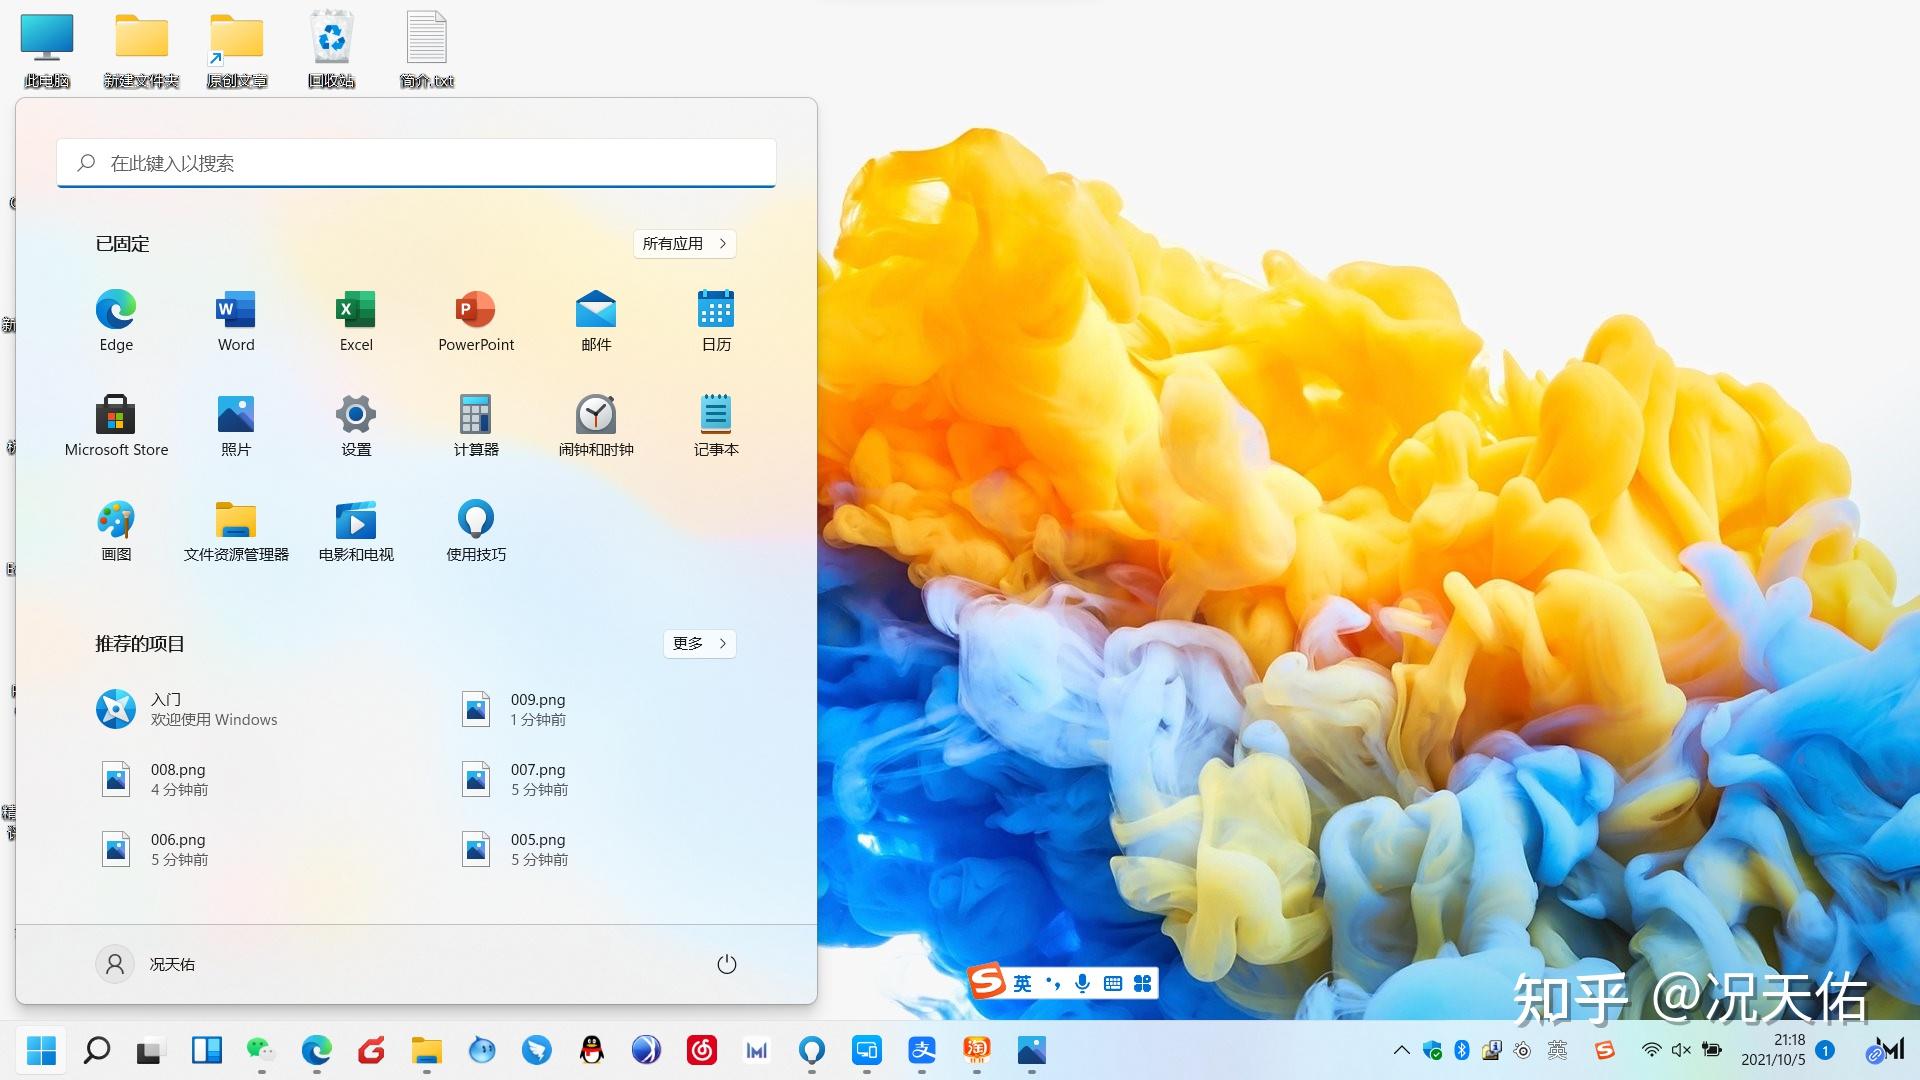Click the Sogou voice input microphone
This screenshot has width=1920, height=1080.
(x=1082, y=984)
